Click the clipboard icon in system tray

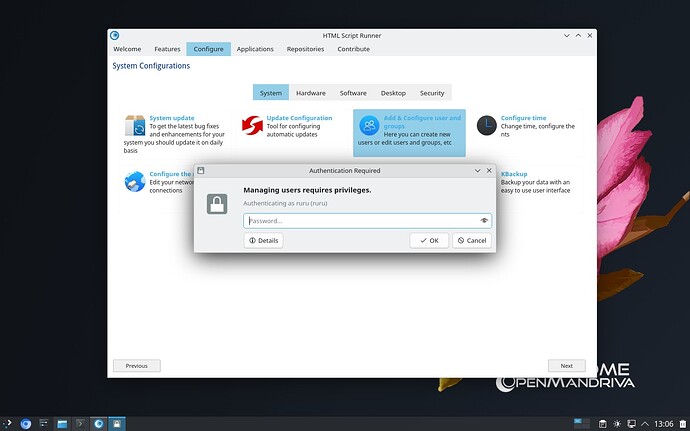click(x=603, y=423)
